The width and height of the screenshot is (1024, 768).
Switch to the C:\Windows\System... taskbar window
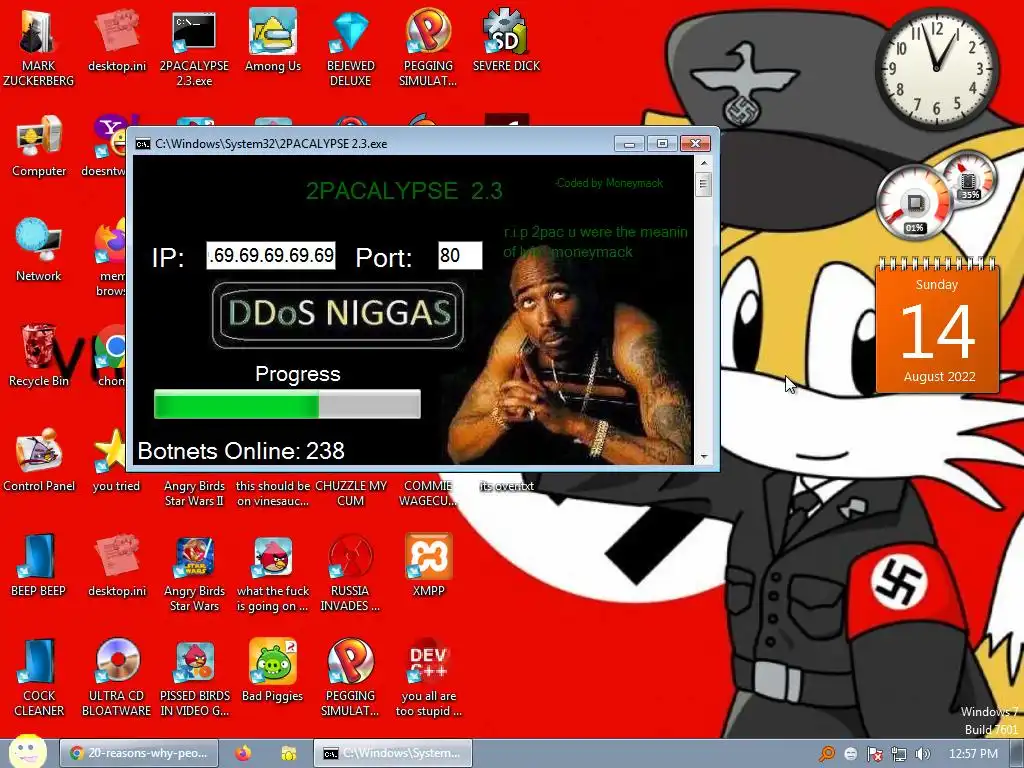coord(393,753)
